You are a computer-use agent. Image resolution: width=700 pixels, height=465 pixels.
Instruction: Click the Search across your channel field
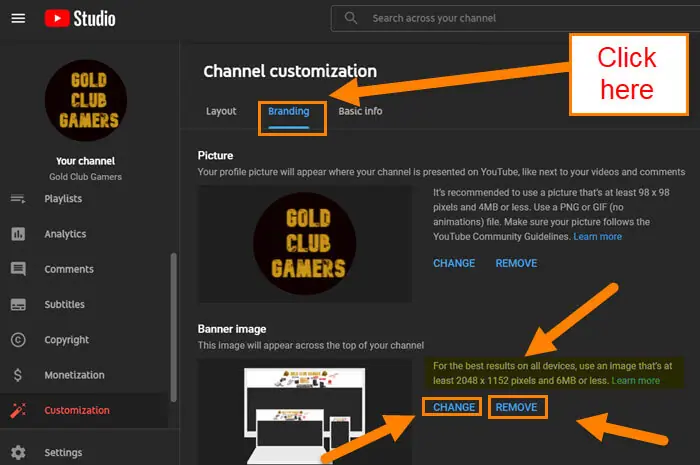coord(515,18)
